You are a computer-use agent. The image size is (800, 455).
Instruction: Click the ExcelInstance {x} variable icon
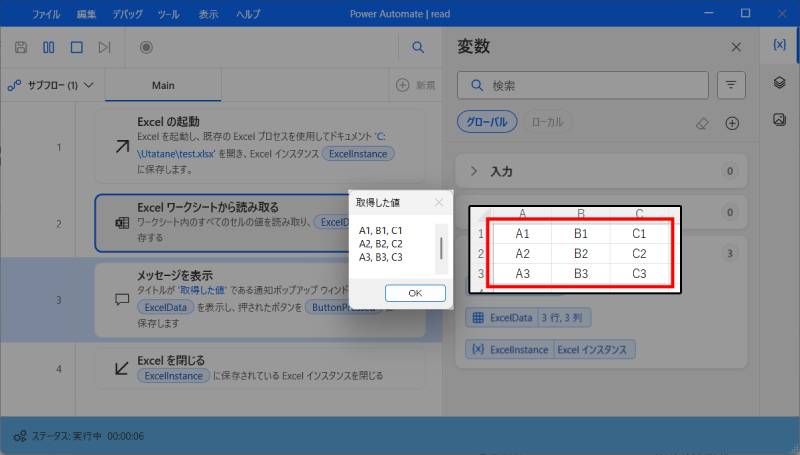tap(478, 349)
